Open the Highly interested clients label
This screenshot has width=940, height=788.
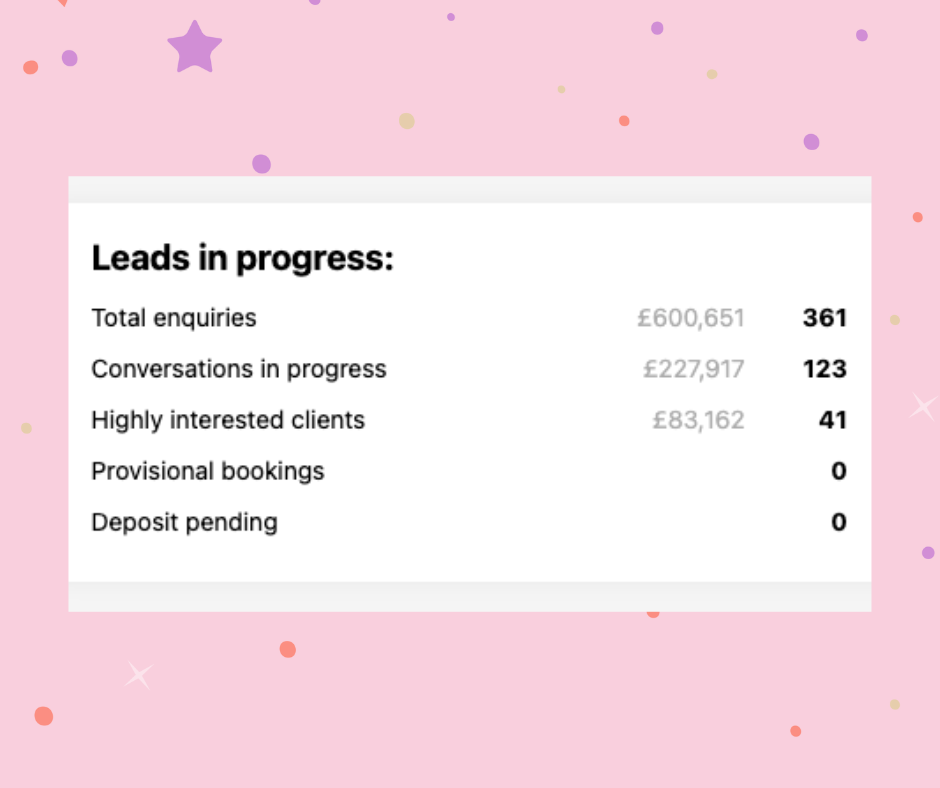[228, 420]
